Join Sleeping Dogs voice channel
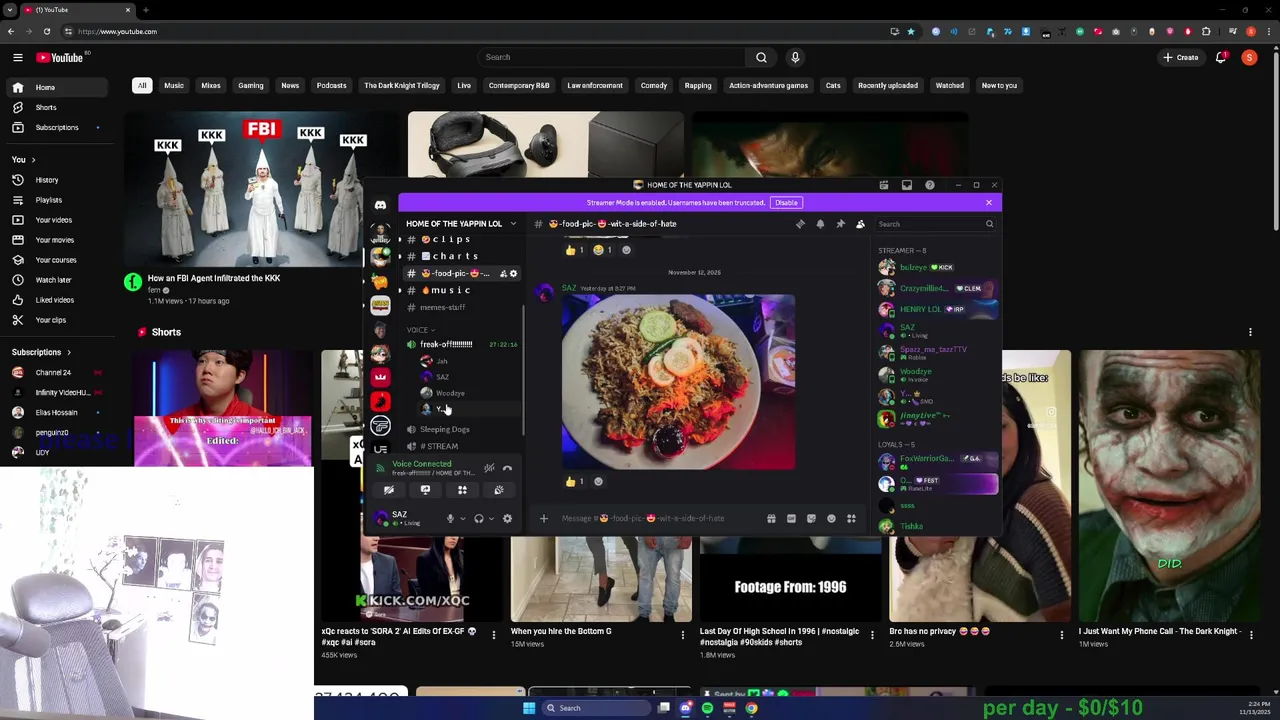 click(445, 429)
